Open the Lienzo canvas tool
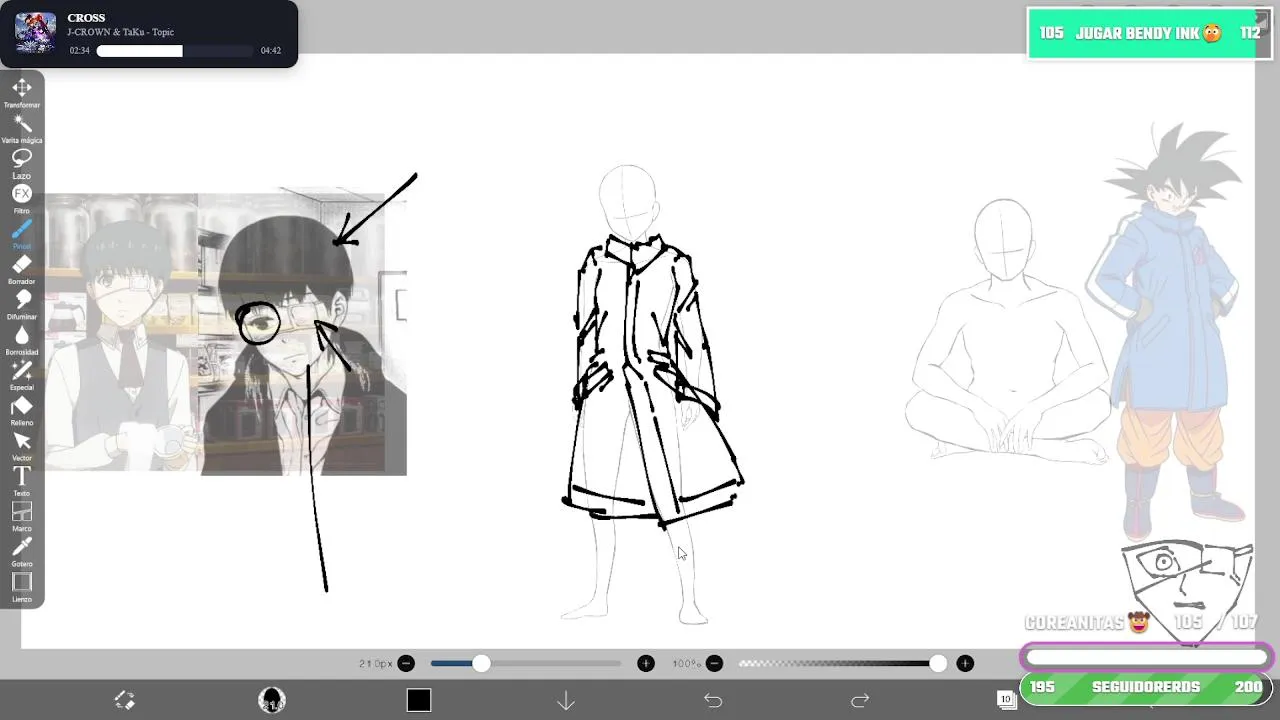This screenshot has width=1280, height=720. pos(22,587)
